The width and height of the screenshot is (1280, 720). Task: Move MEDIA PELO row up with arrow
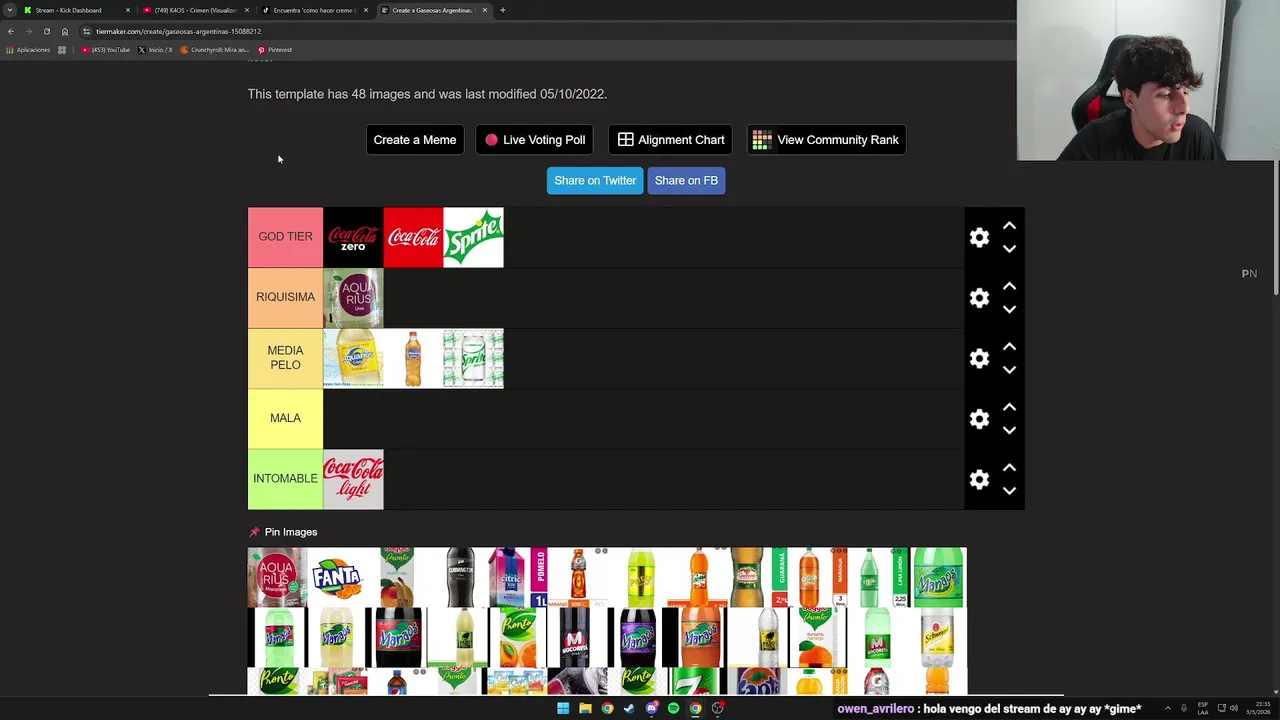tap(1009, 346)
